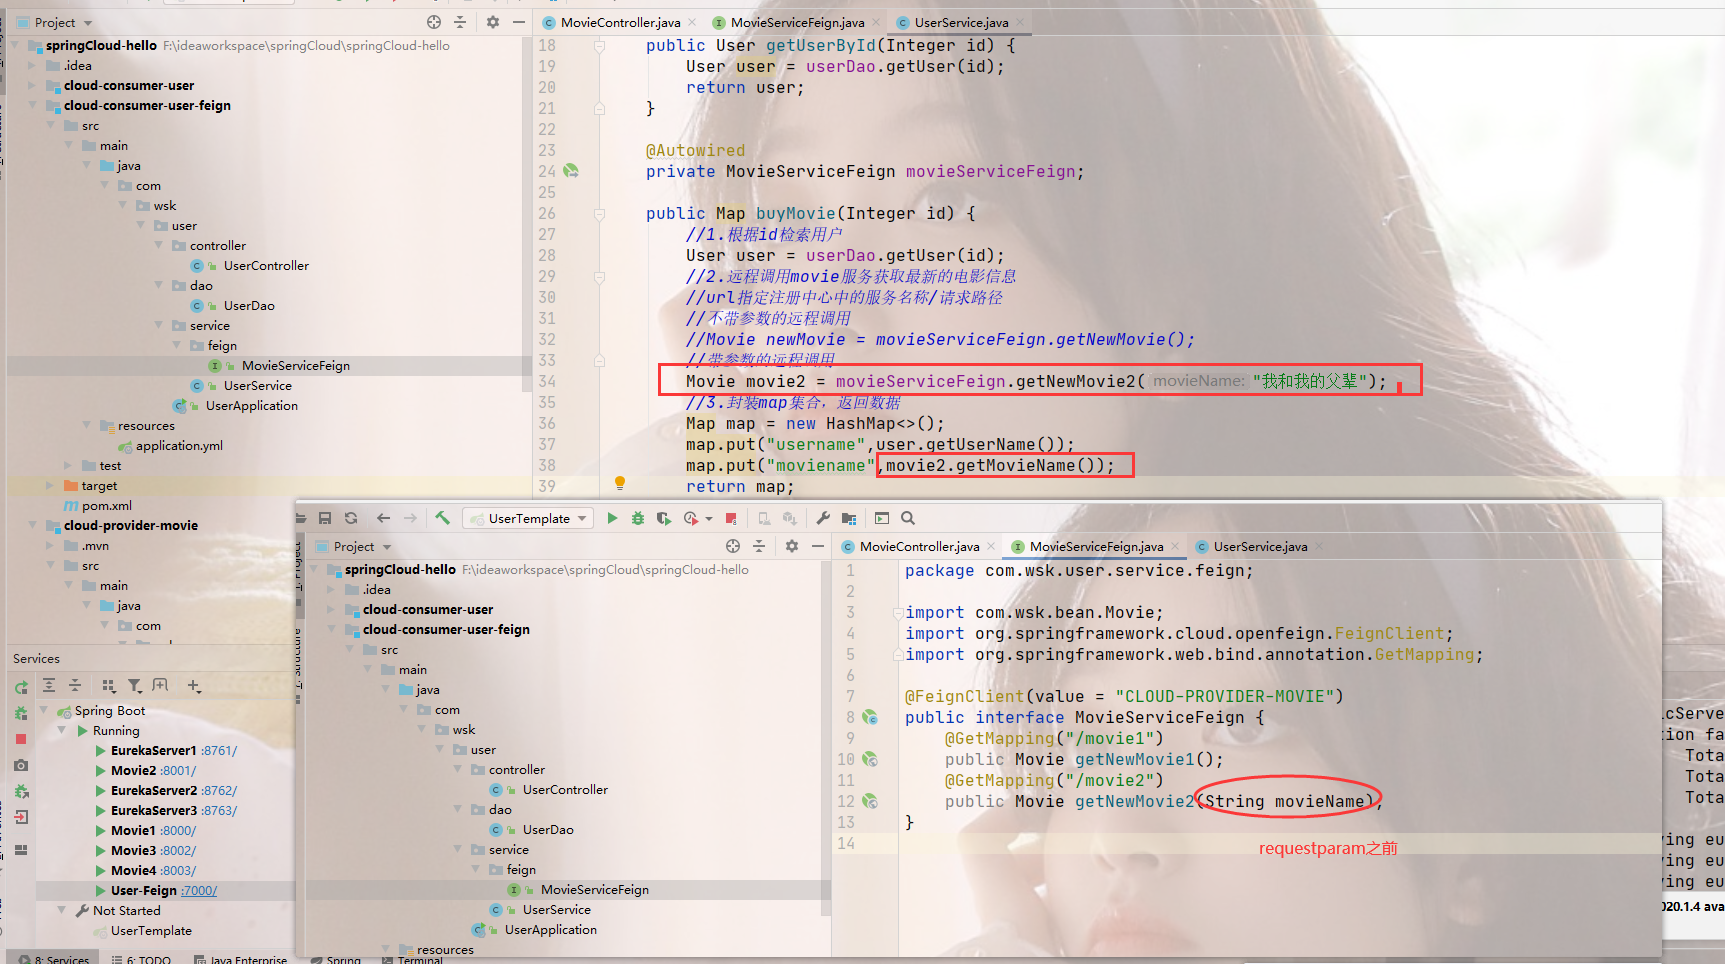Stop the running process with red square icon
The height and width of the screenshot is (964, 1725).
pos(731,518)
